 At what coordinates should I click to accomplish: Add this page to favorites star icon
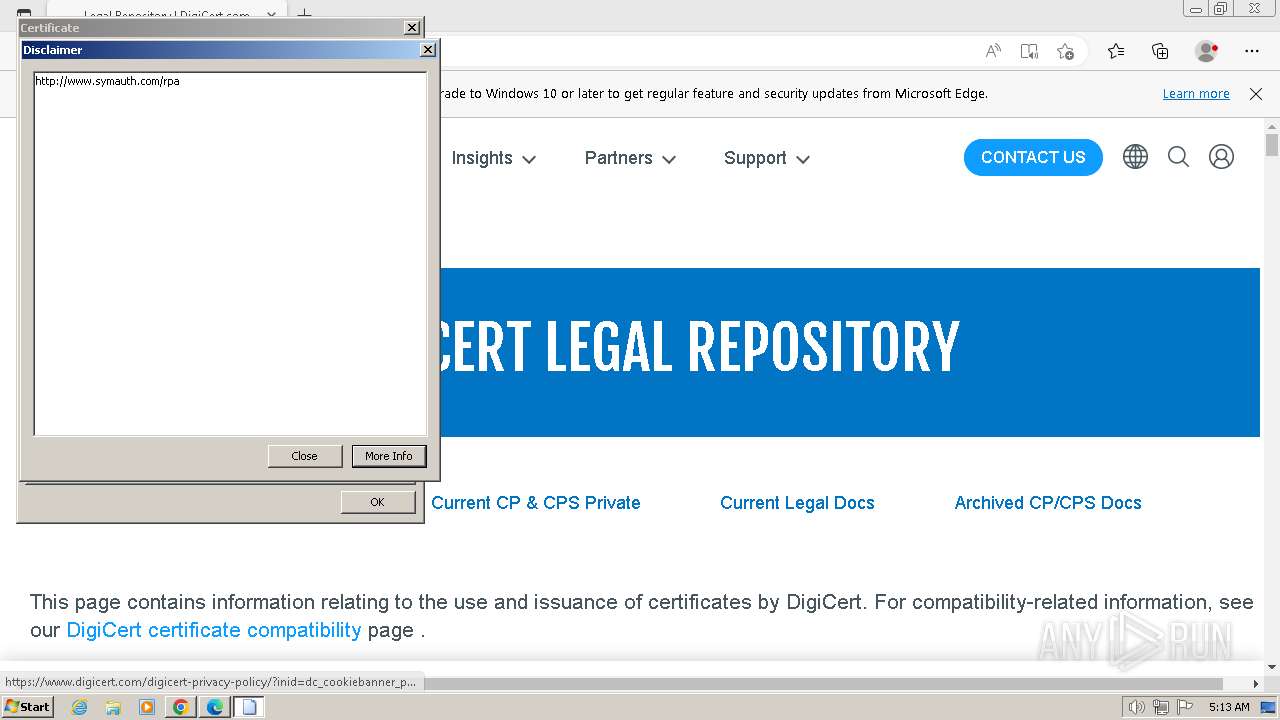pyautogui.click(x=1065, y=51)
